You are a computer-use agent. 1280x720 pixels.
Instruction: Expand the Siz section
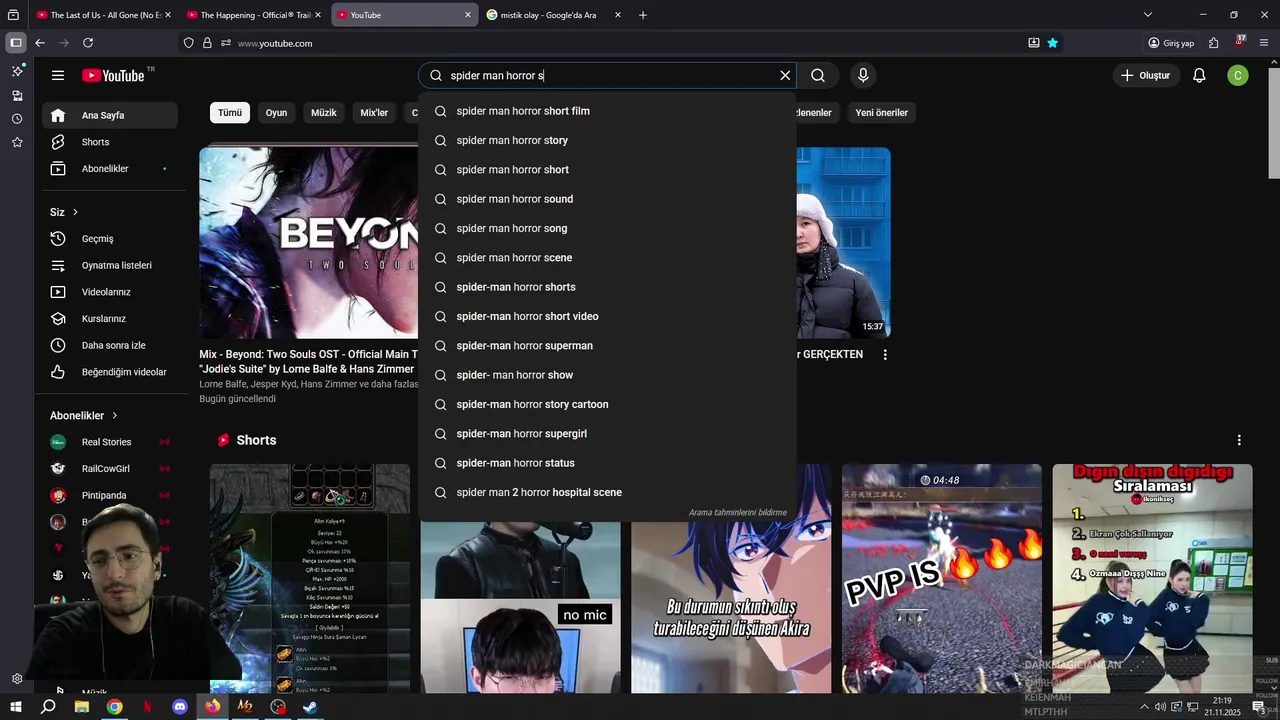click(64, 212)
